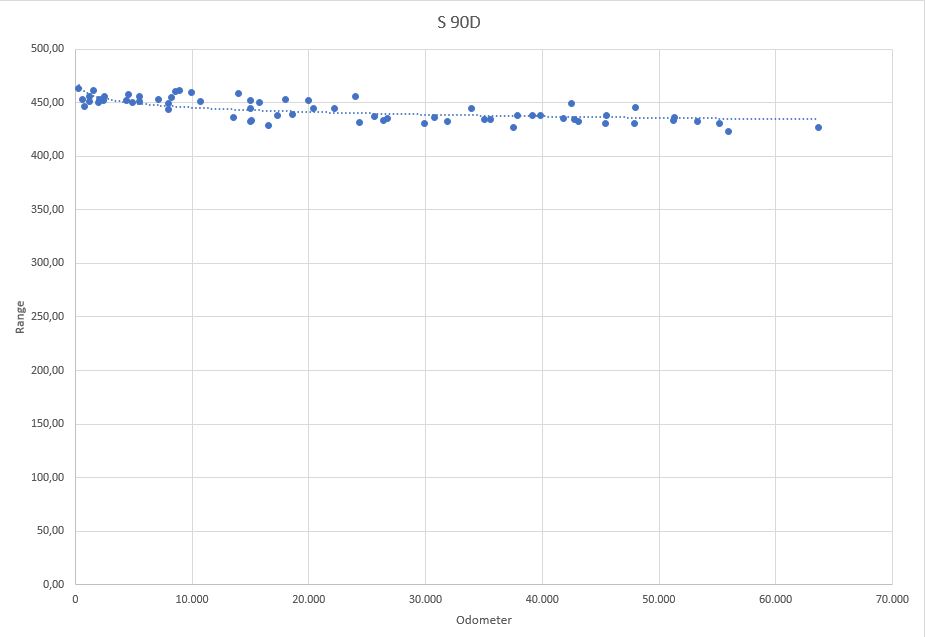
Task: Select the first data point at the chart's left edge
Action: click(78, 88)
